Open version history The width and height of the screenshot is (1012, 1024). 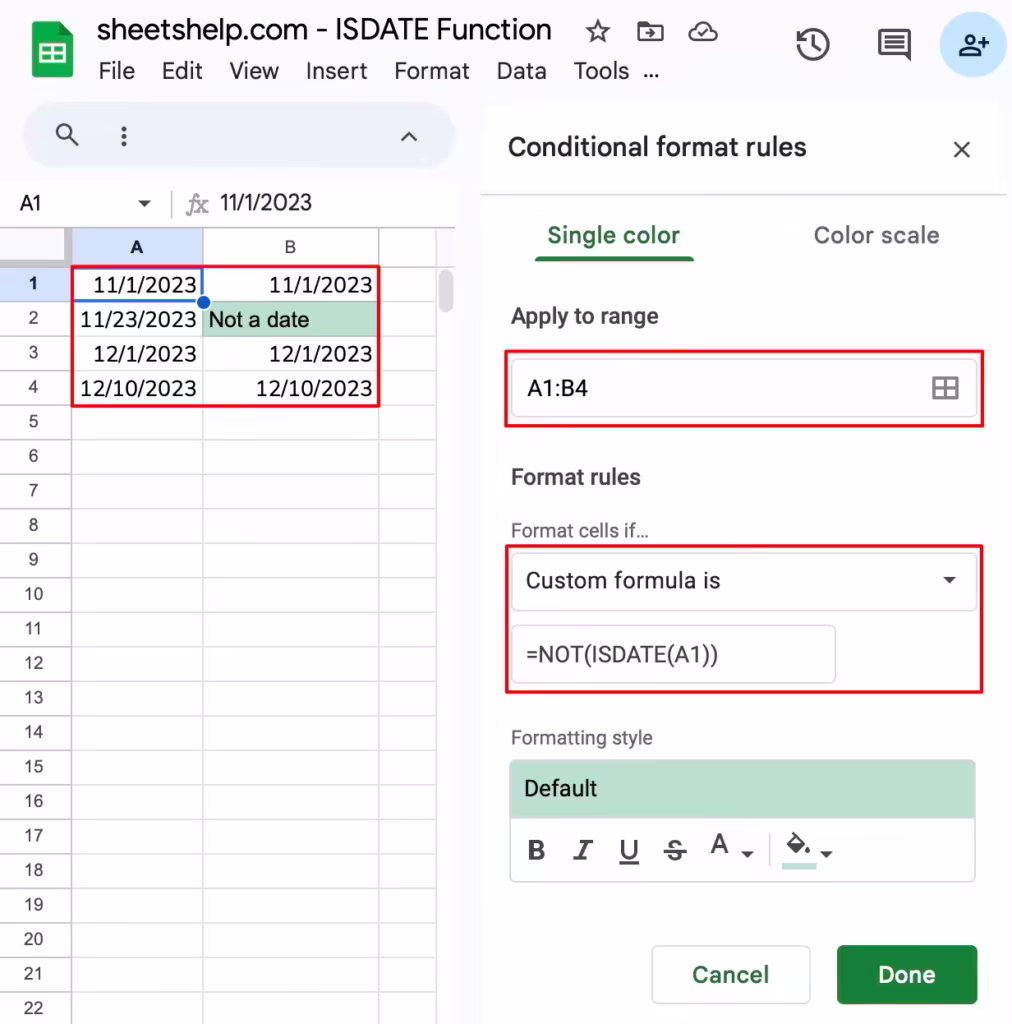click(813, 44)
